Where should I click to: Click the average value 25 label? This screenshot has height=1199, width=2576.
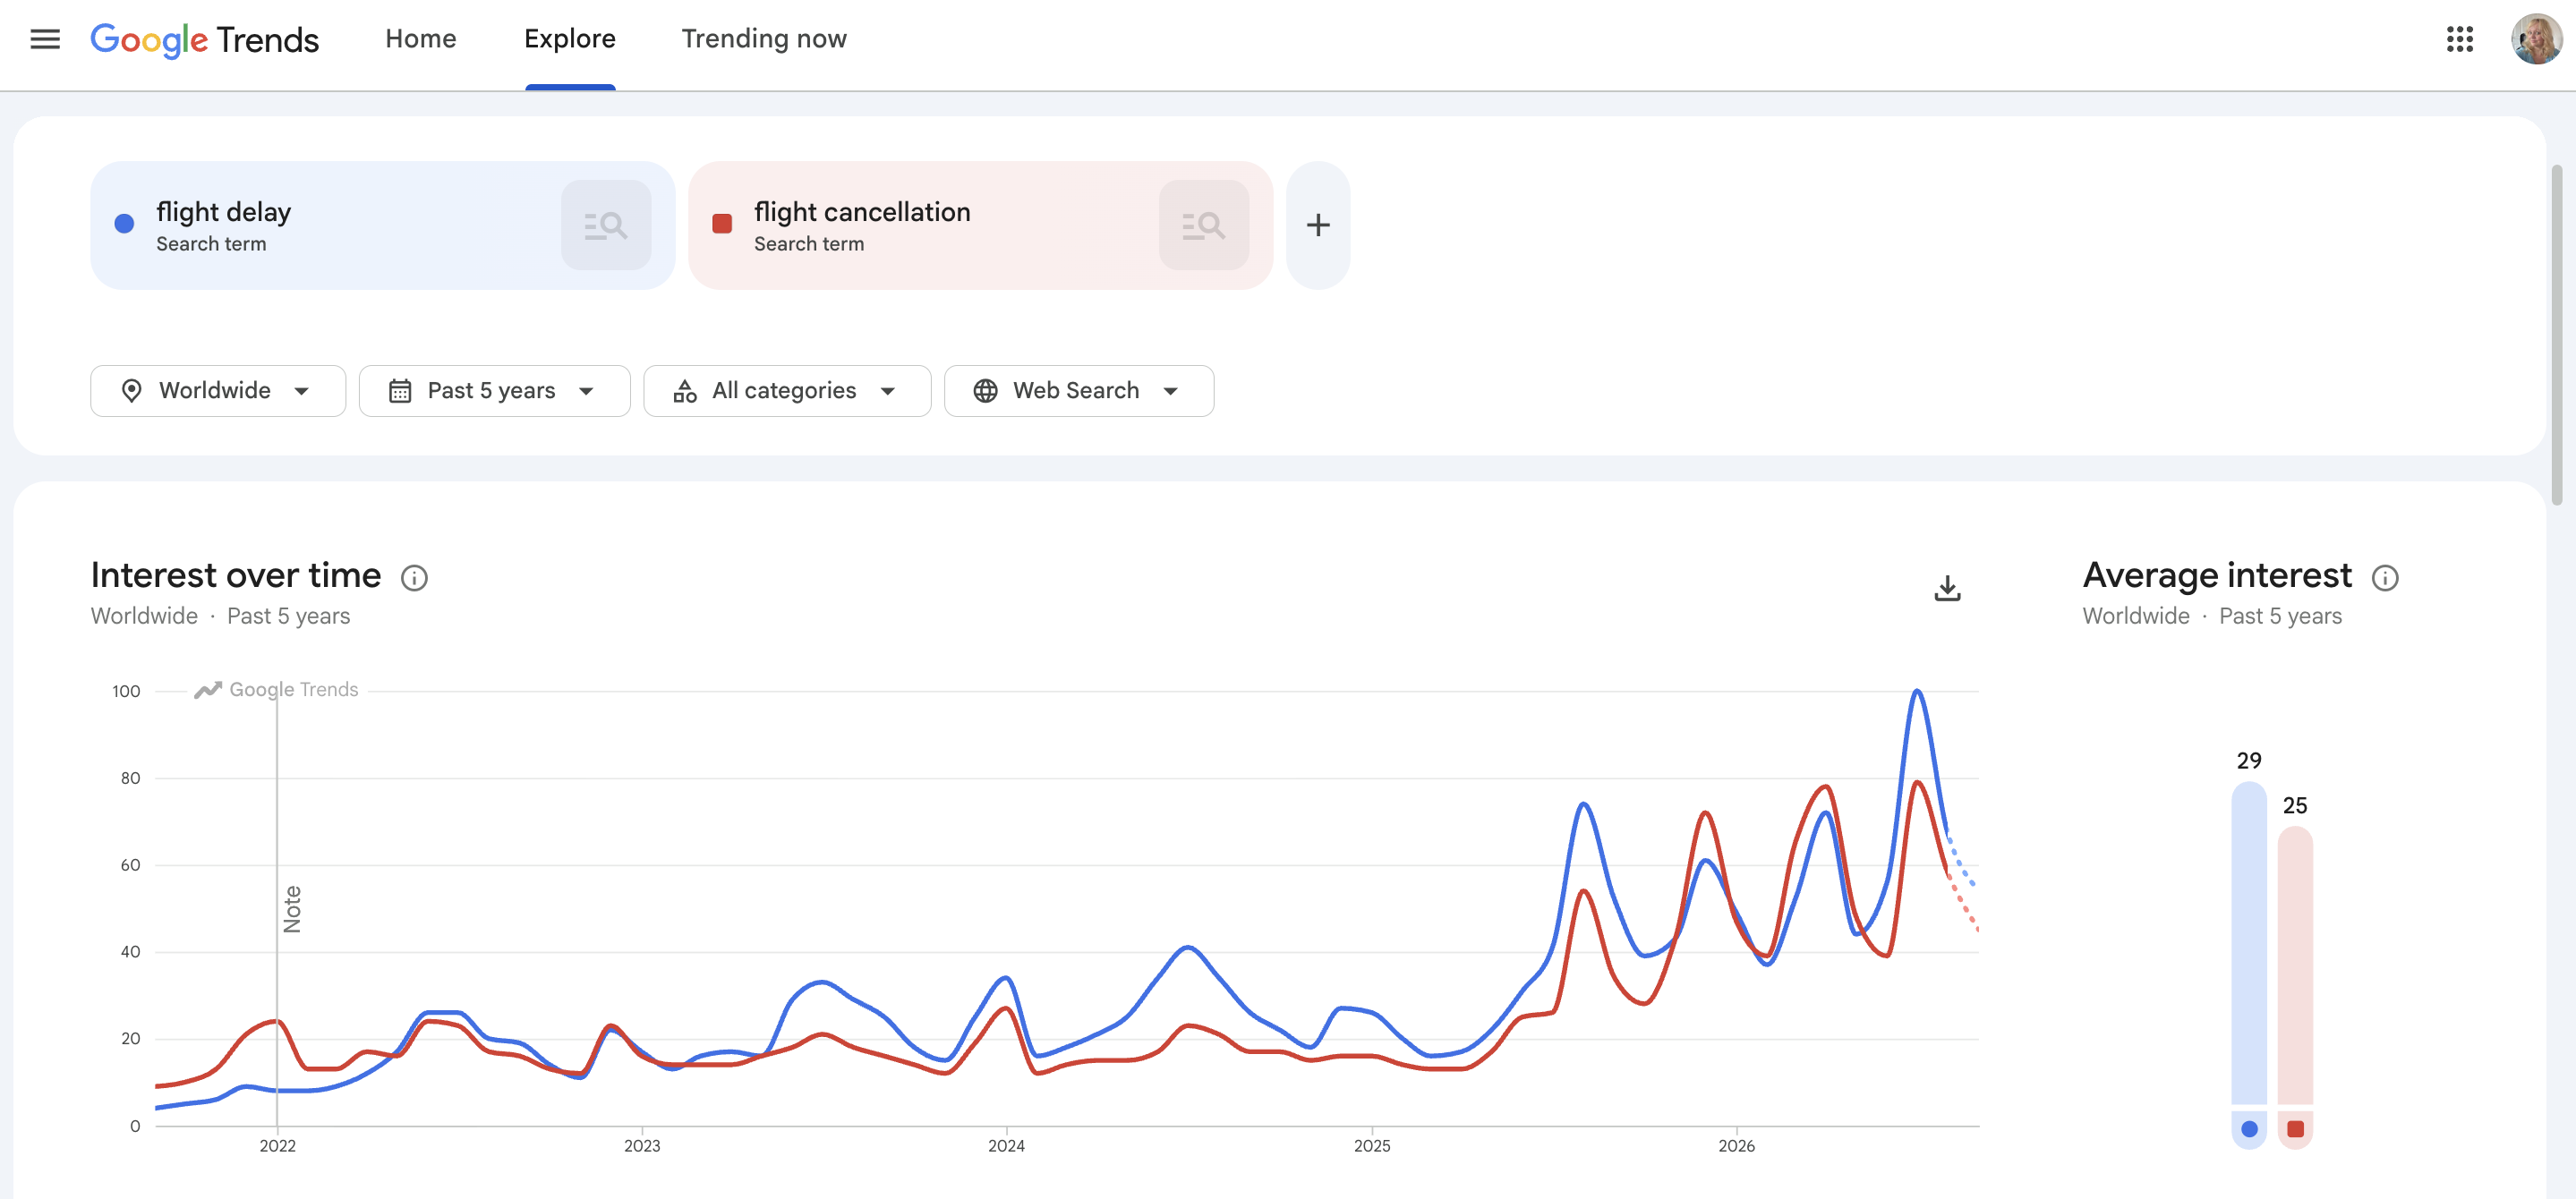[2295, 805]
